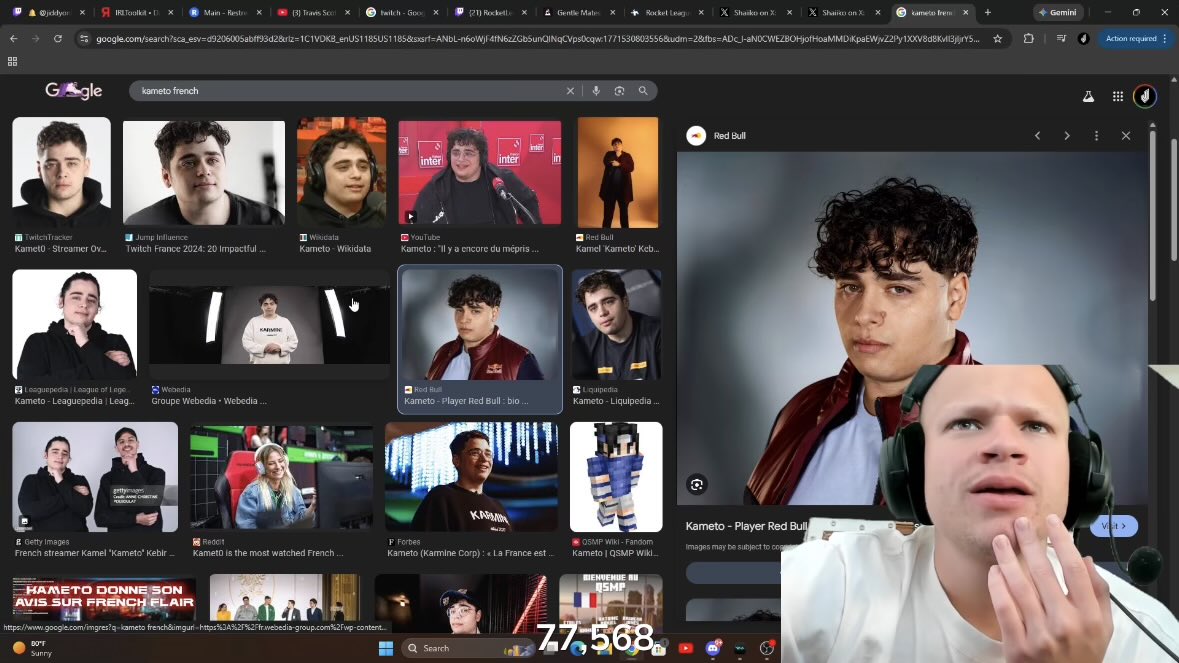Click the large Kameto preview image
Image resolution: width=1179 pixels, height=663 pixels.
coord(912,328)
